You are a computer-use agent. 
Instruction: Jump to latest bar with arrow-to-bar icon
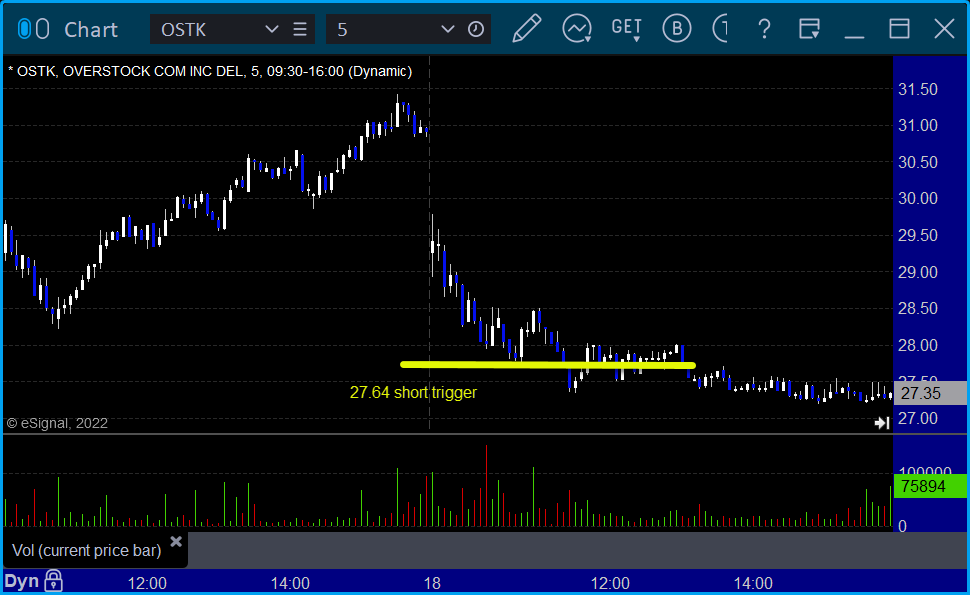[882, 422]
